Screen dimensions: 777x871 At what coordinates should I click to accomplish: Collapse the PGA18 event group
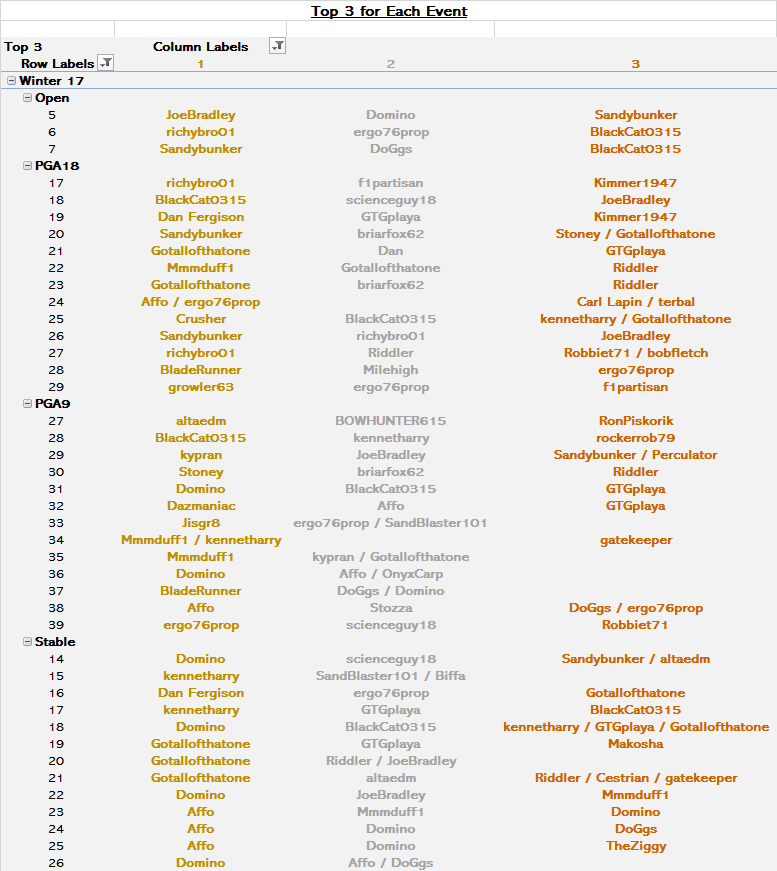point(27,166)
